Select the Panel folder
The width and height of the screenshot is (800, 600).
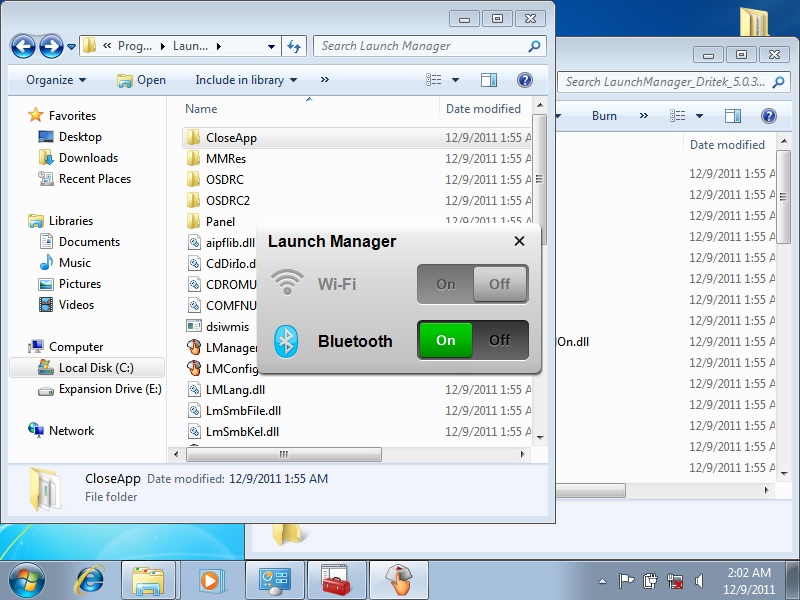coord(220,222)
